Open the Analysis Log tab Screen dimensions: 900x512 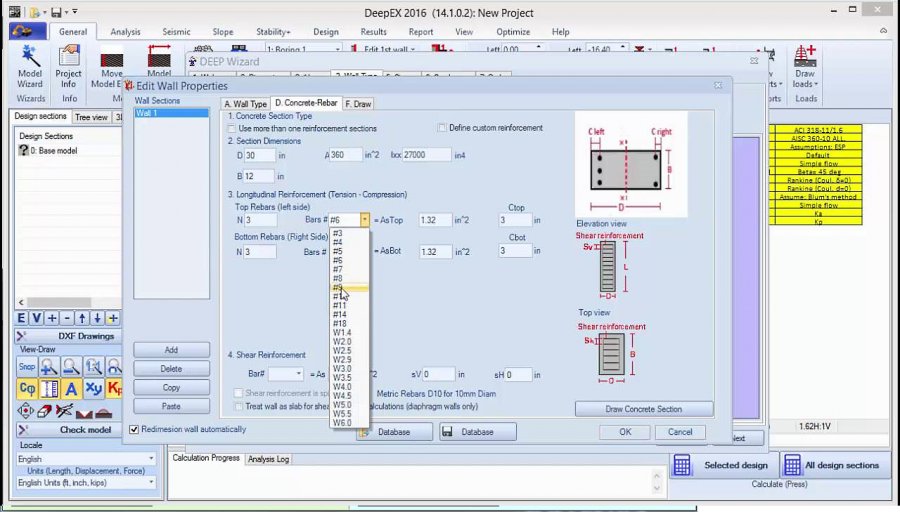click(268, 459)
